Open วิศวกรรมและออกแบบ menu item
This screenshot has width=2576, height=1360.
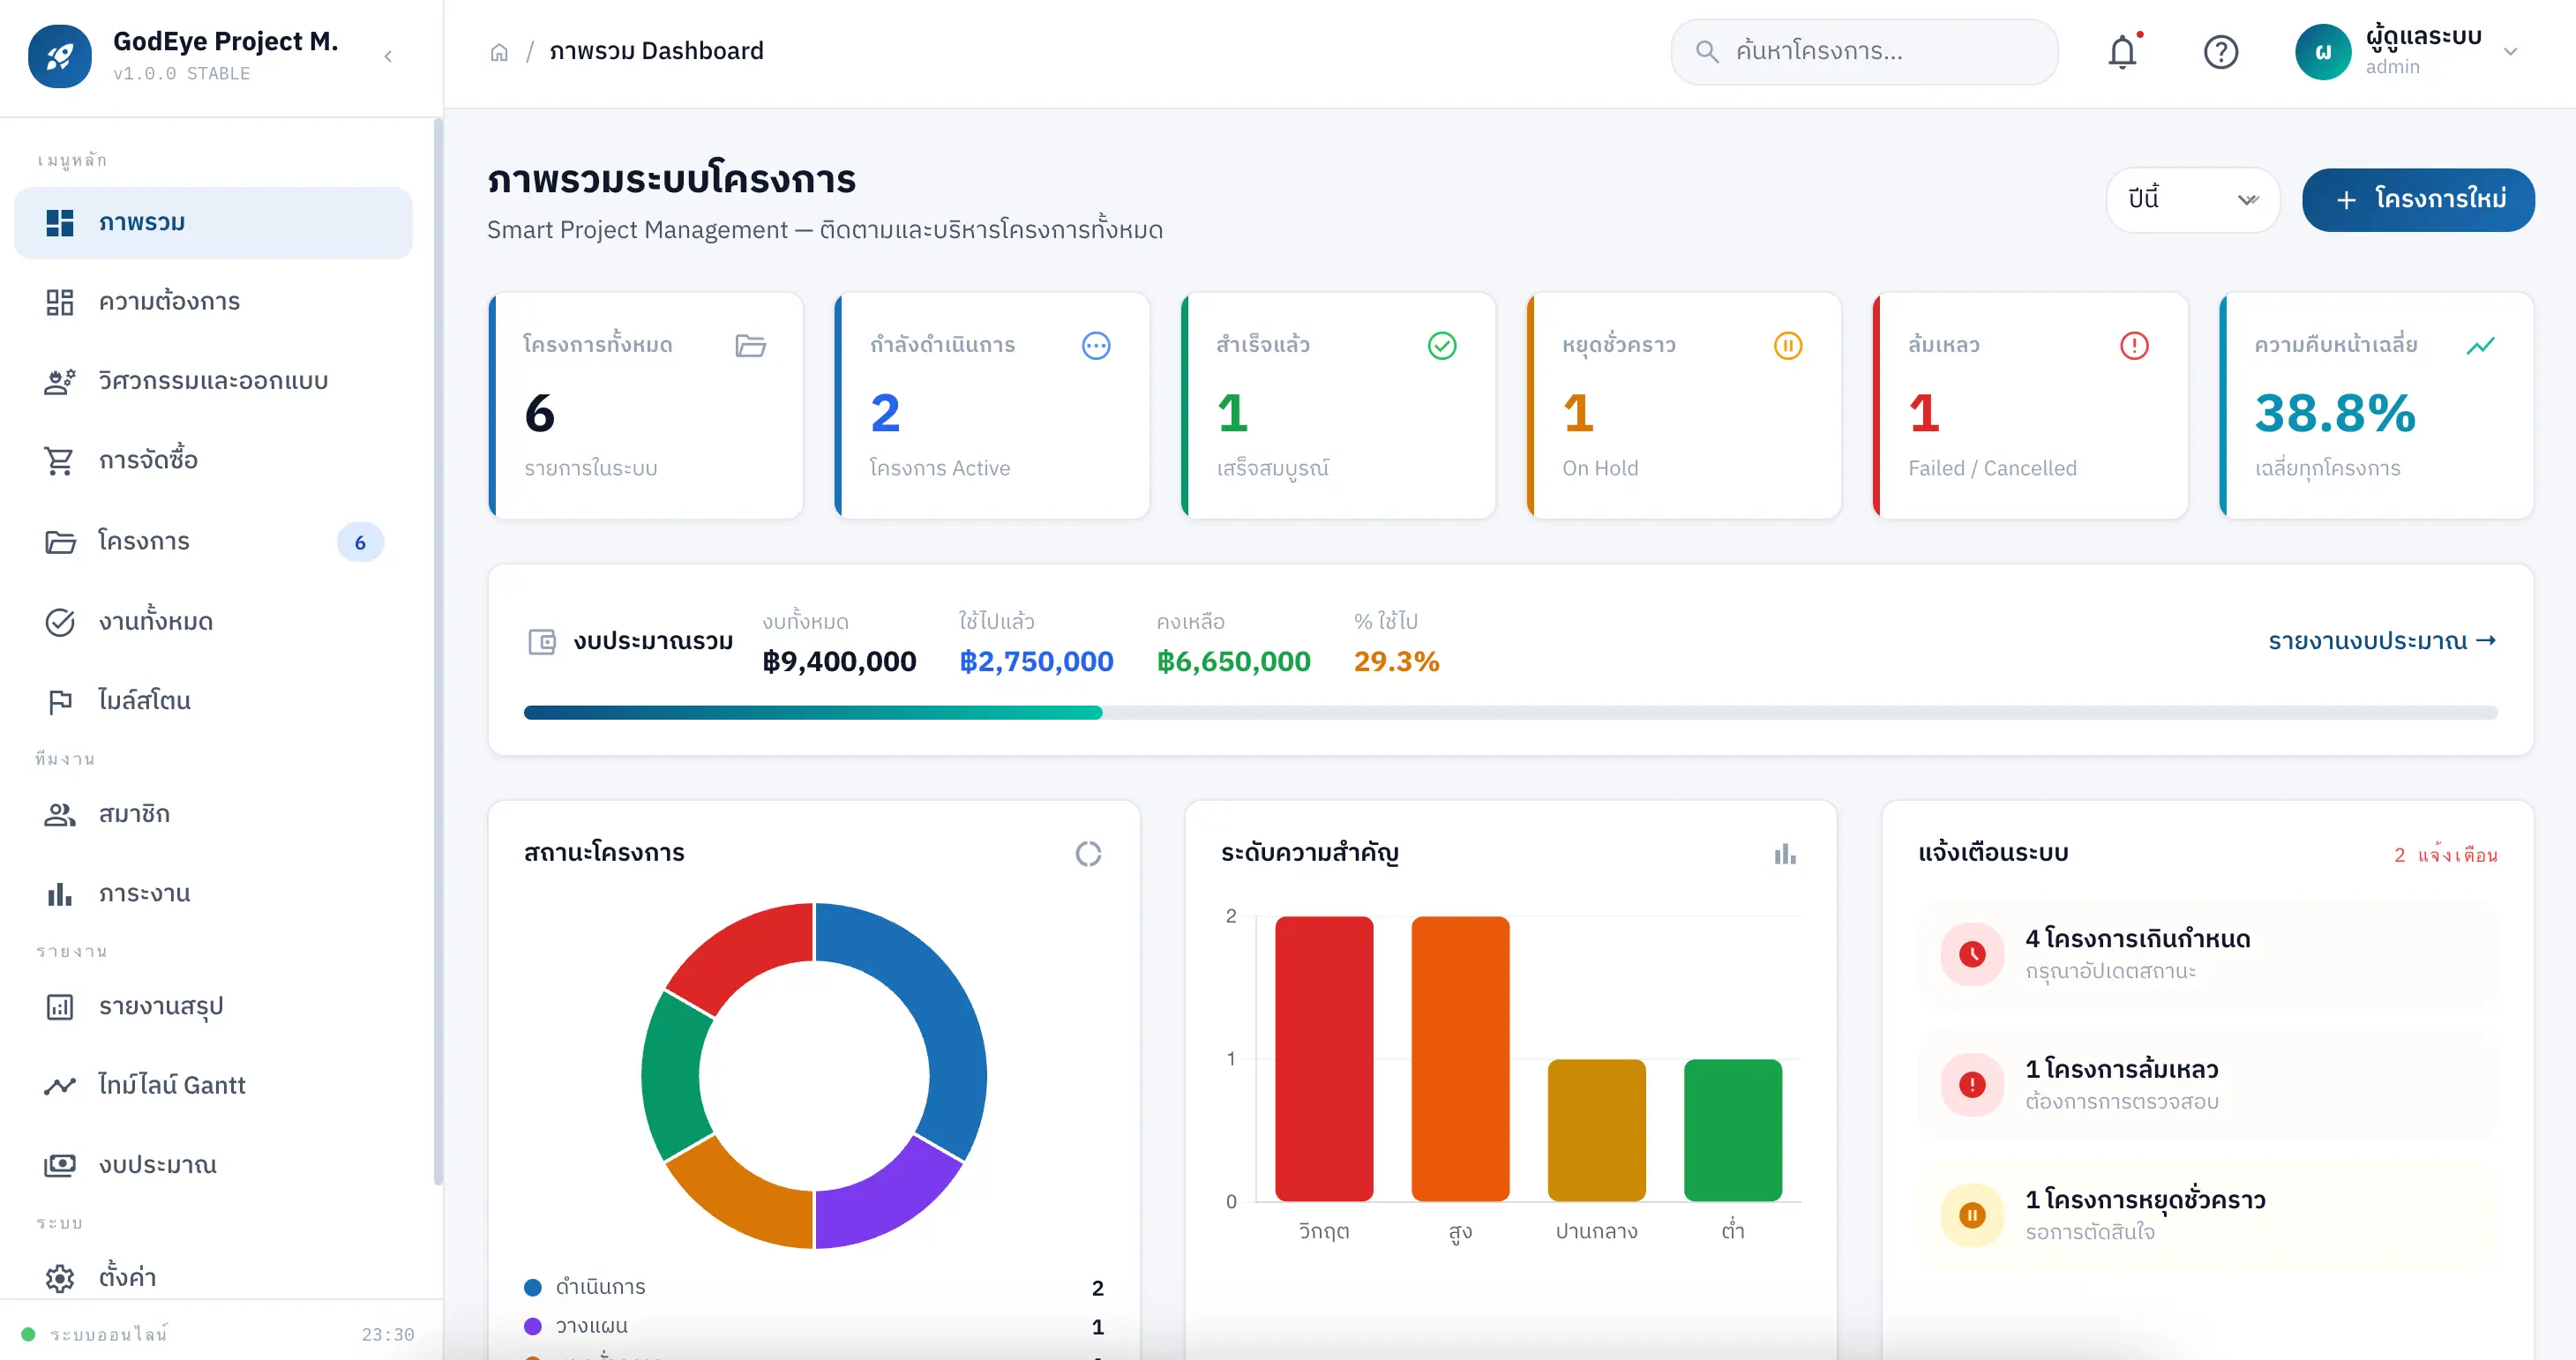(x=213, y=381)
